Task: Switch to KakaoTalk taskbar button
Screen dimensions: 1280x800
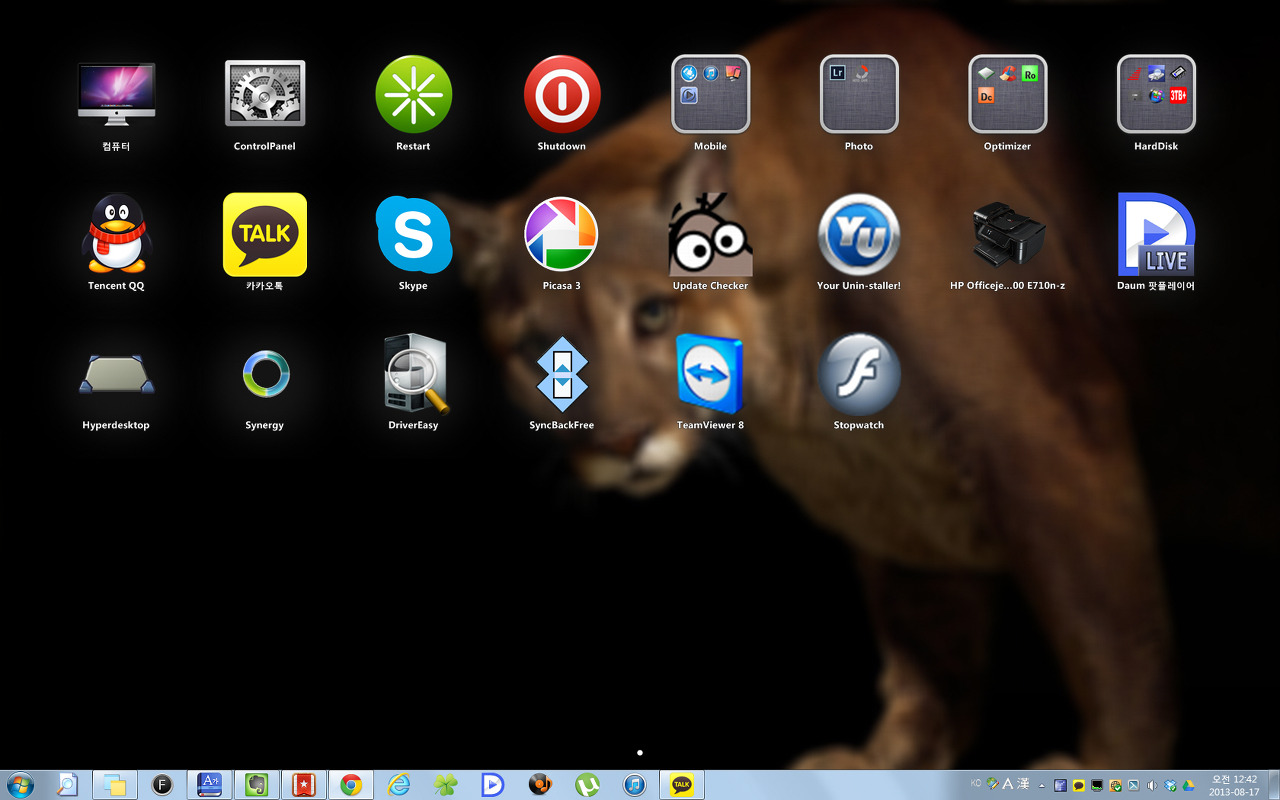Action: (682, 785)
